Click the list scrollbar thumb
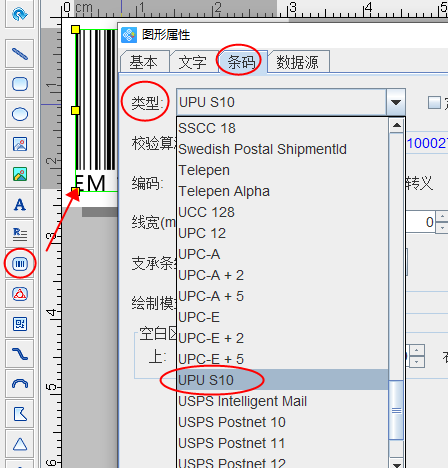 (396, 410)
